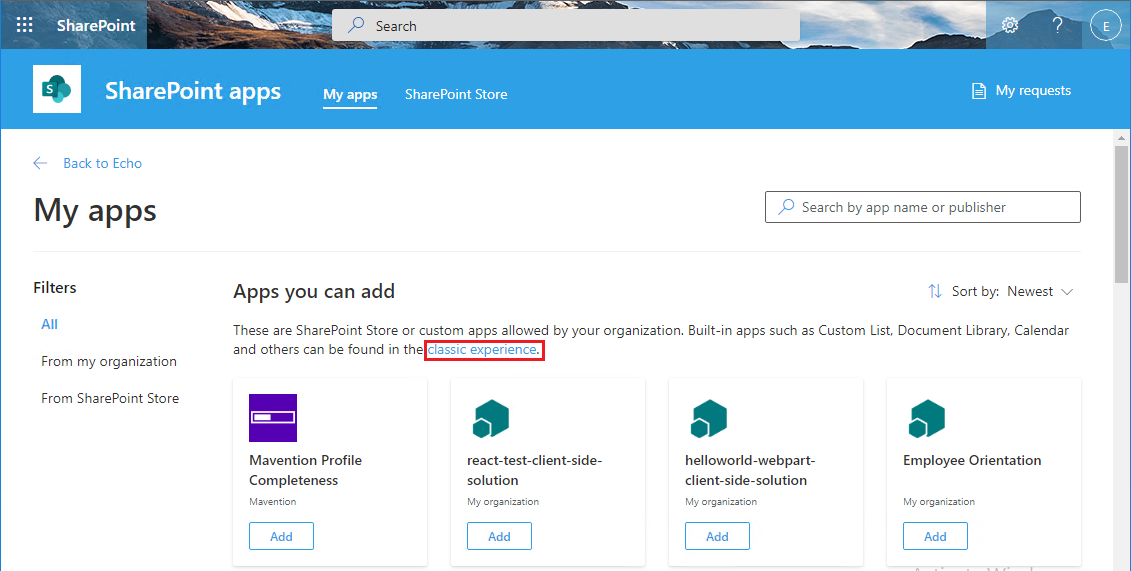This screenshot has height=571, width=1131.
Task: Click the Employee Orientation app icon
Action: pyautogui.click(x=927, y=418)
